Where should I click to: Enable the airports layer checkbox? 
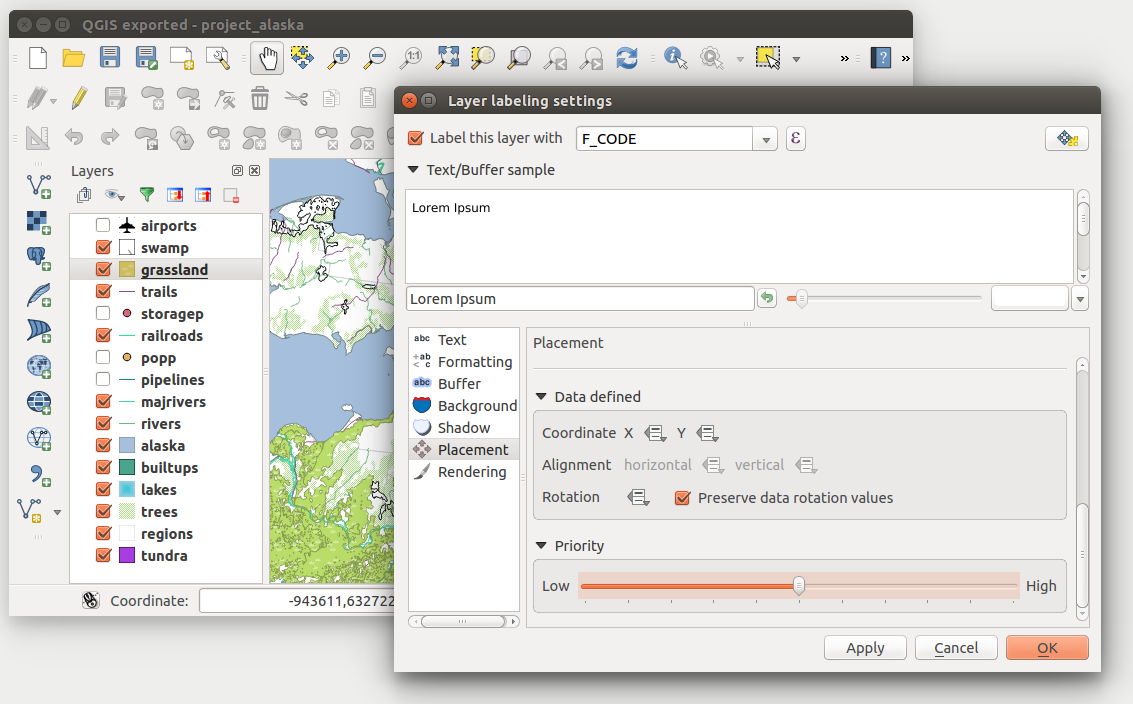click(103, 226)
